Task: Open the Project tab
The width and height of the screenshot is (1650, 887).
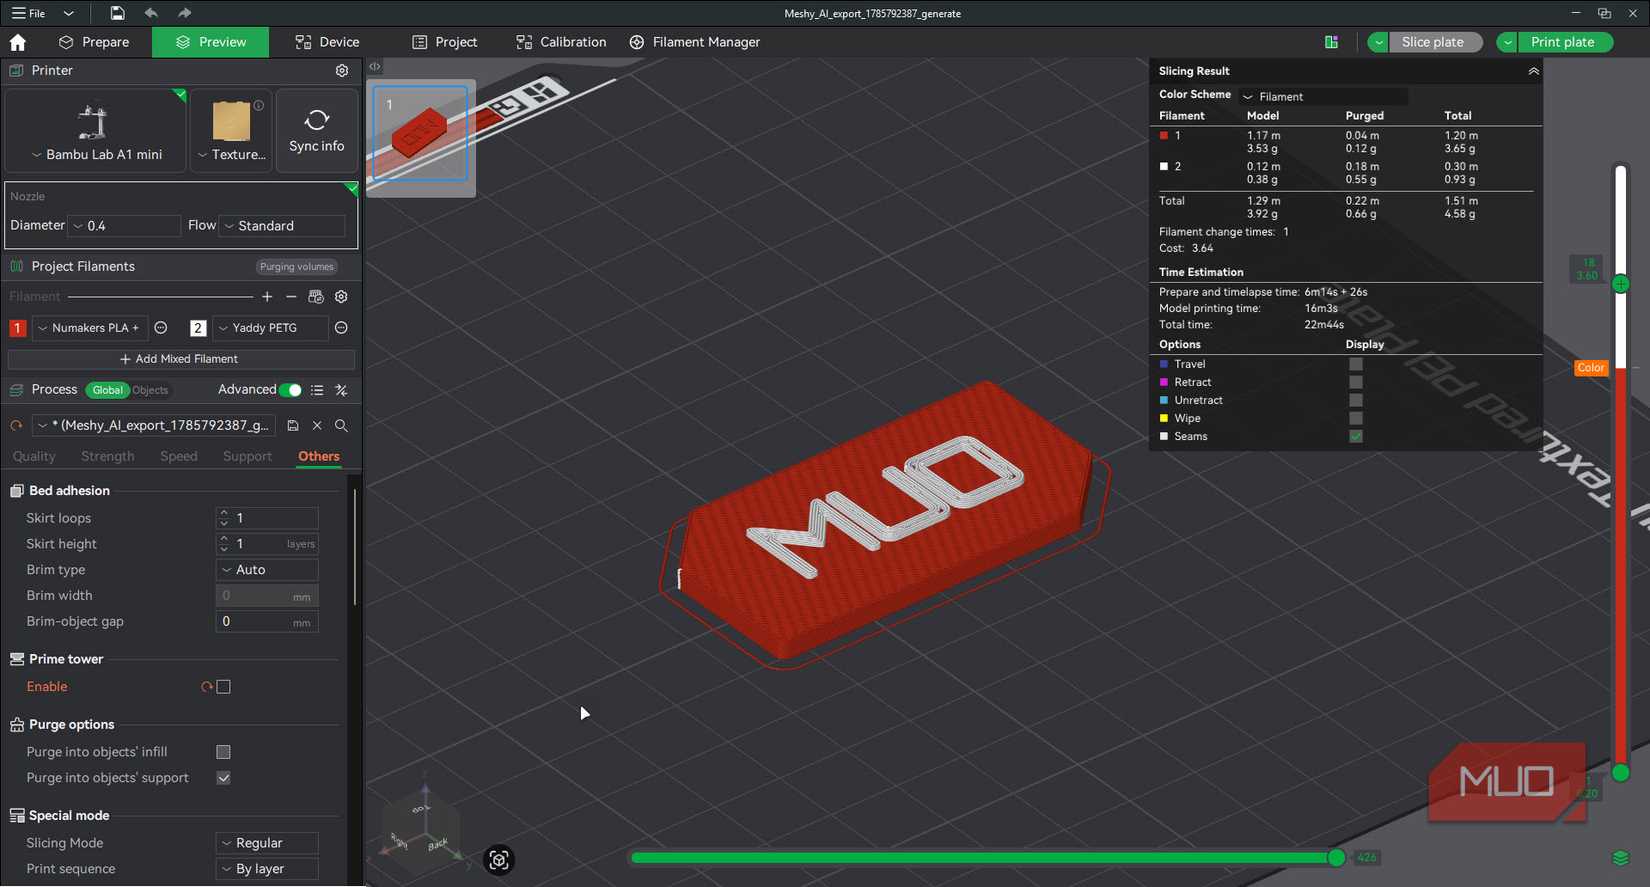Action: (x=445, y=42)
